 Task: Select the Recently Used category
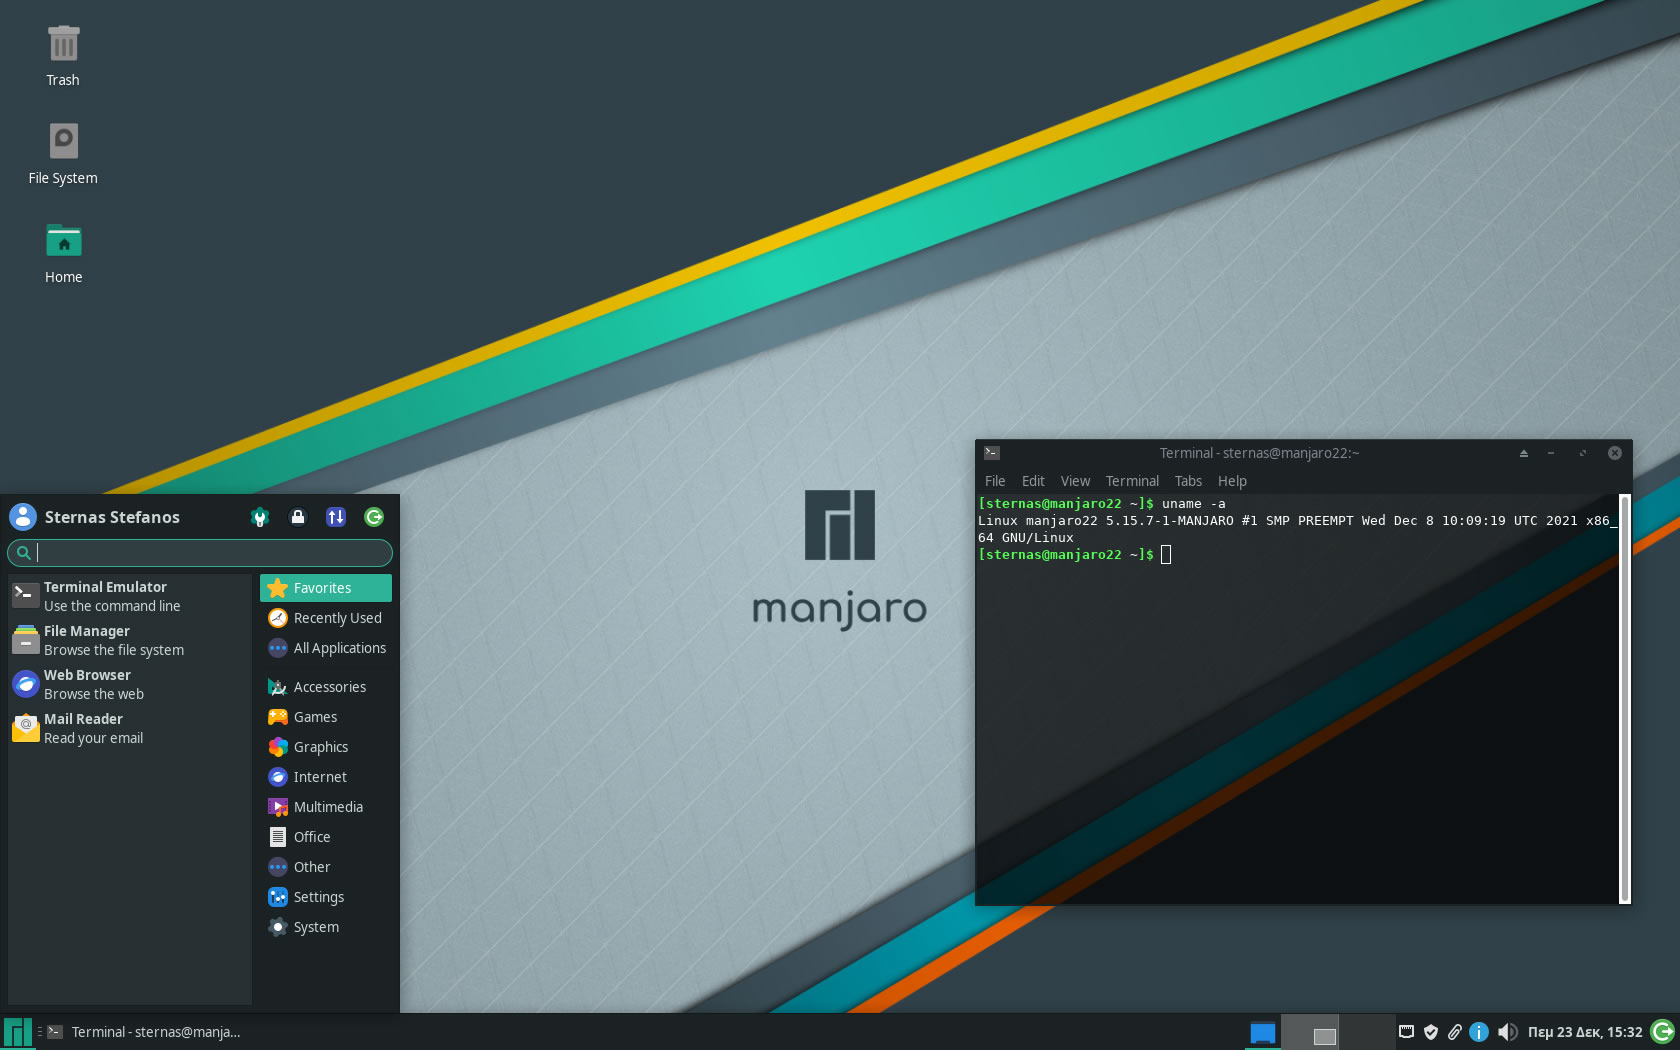326,618
